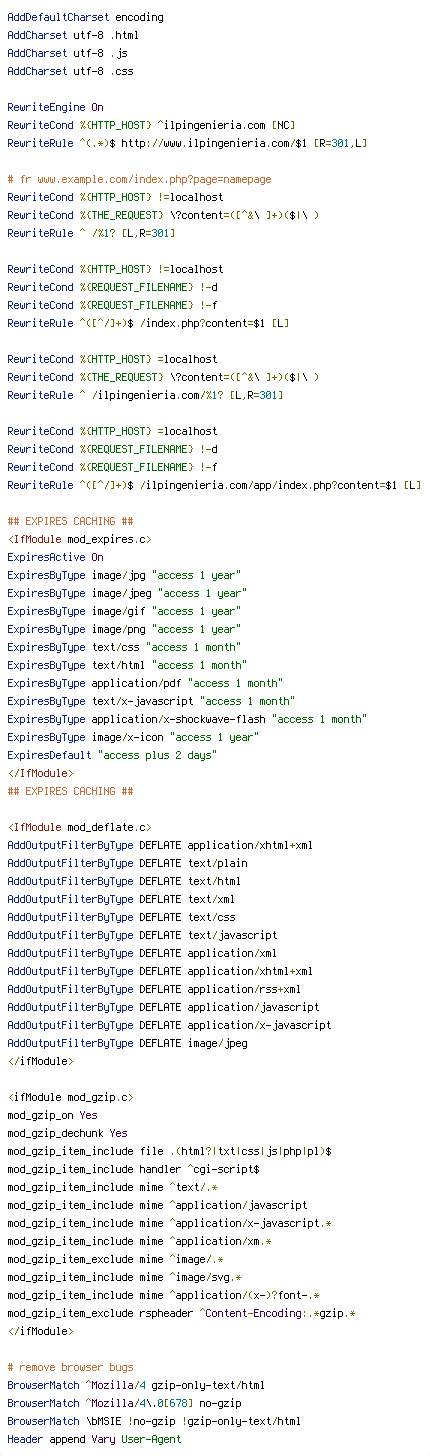Viewport: 430px width, 1456px height.
Task: Click 'BrowserMatch \bMSIE !no-gzip' line
Action: point(154,1421)
